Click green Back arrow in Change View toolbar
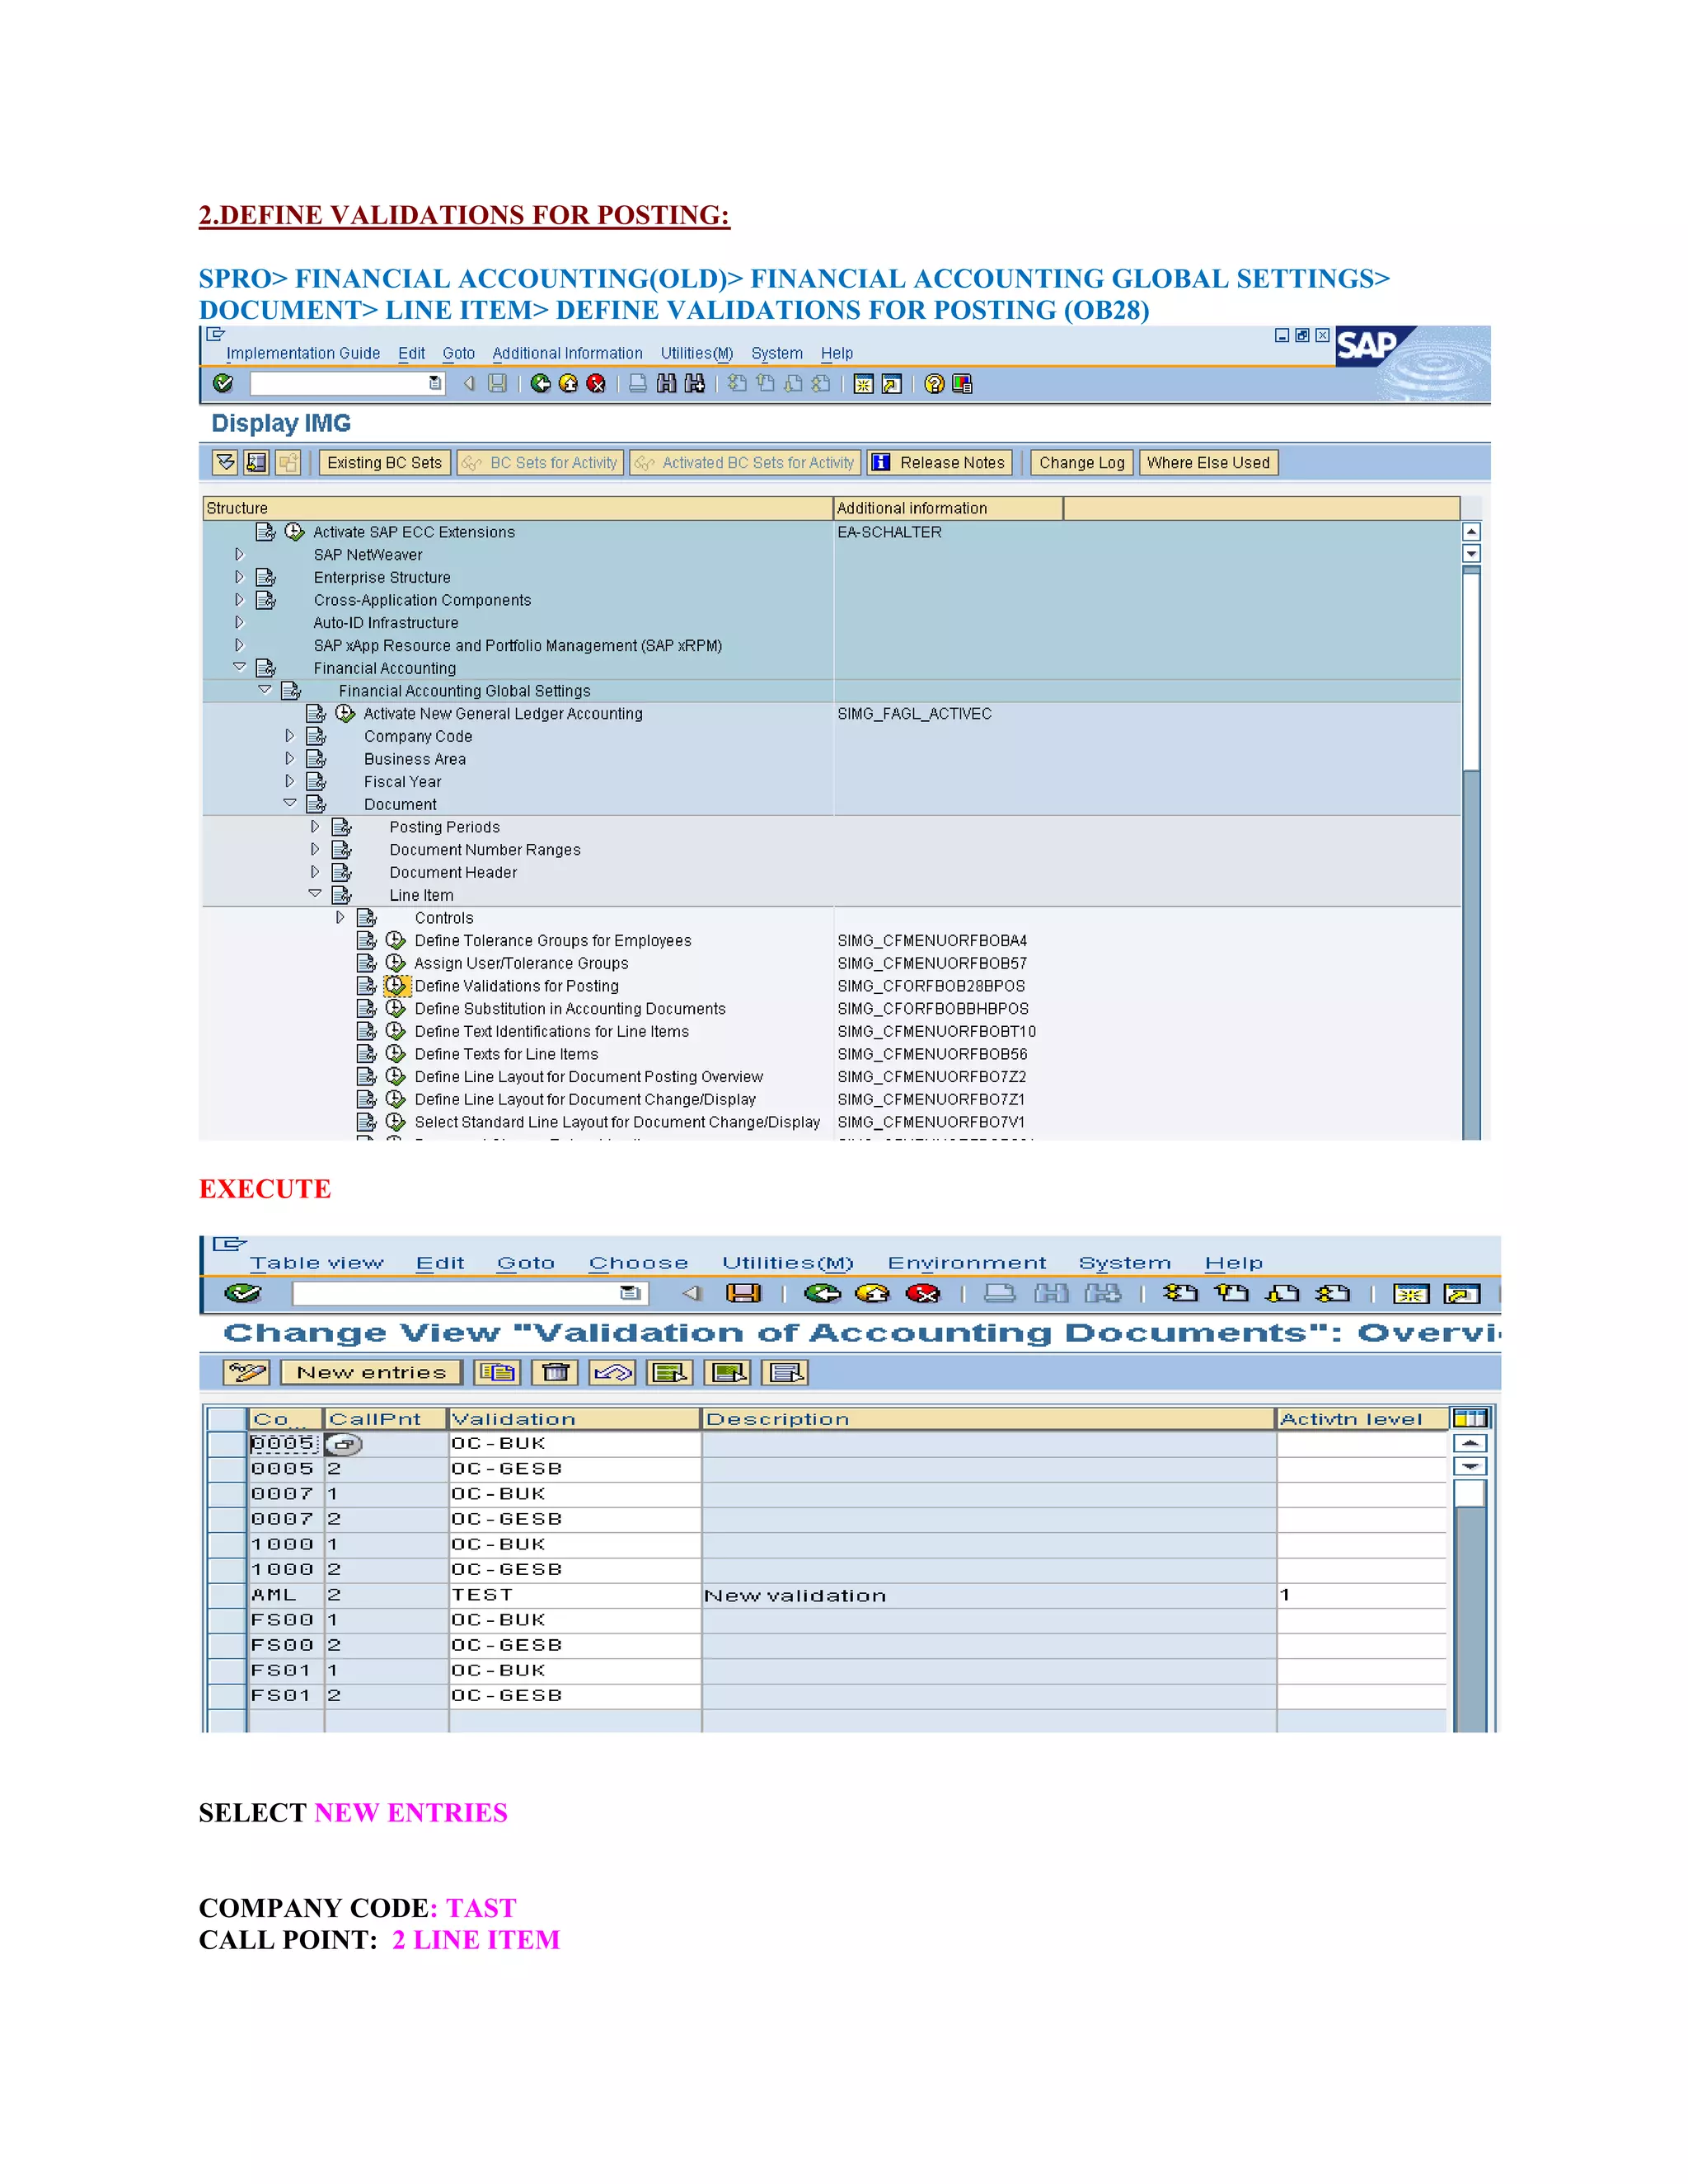Viewport: 1688px width, 2184px height. pos(823,1293)
